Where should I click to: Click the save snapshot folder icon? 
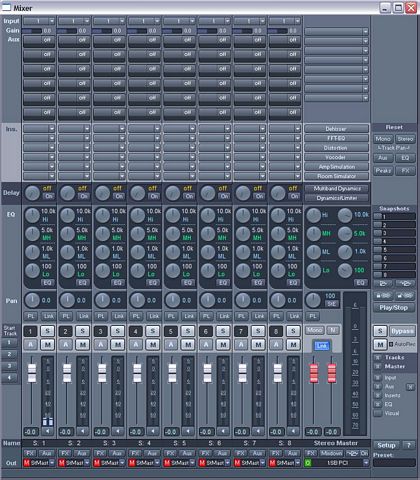pos(405,284)
